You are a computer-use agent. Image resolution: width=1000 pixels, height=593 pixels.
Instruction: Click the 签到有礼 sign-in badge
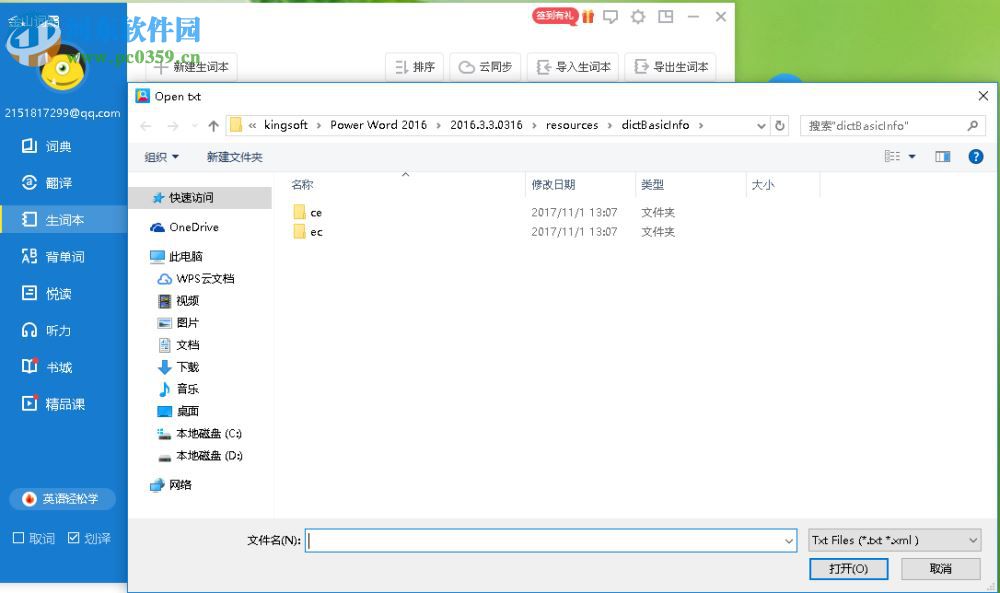point(554,16)
